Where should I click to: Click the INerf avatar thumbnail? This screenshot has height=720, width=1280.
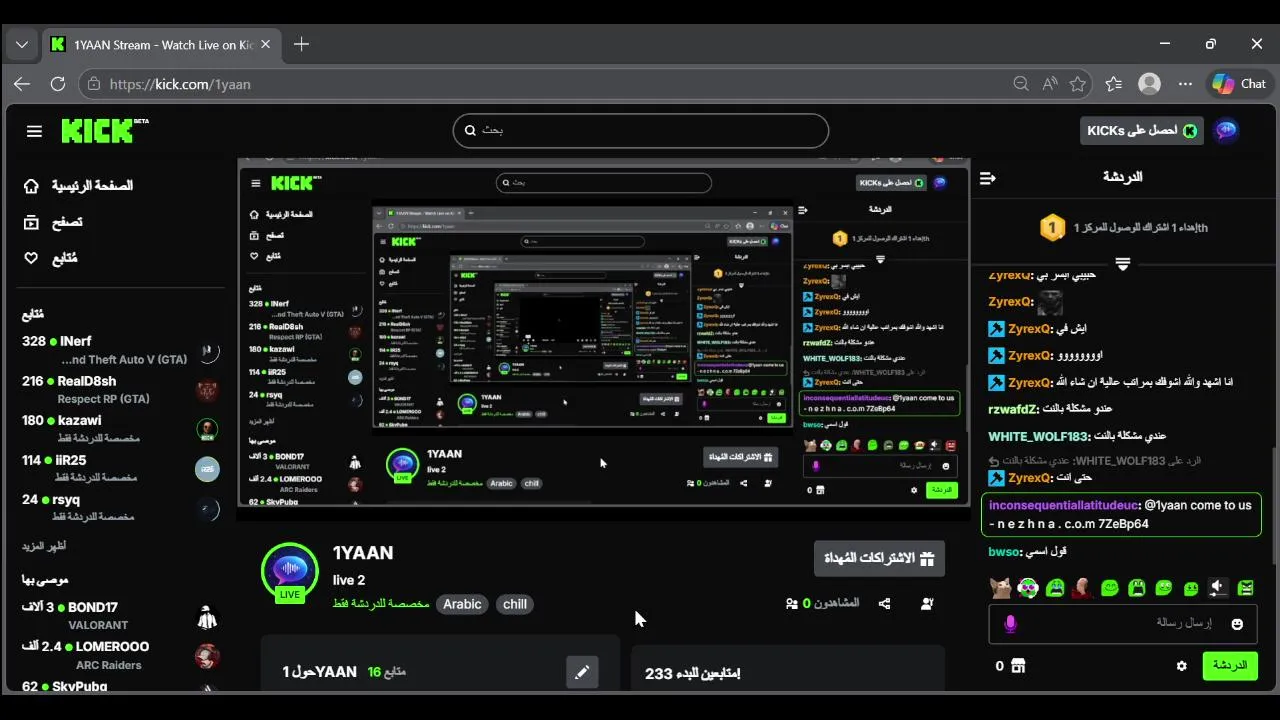point(207,351)
